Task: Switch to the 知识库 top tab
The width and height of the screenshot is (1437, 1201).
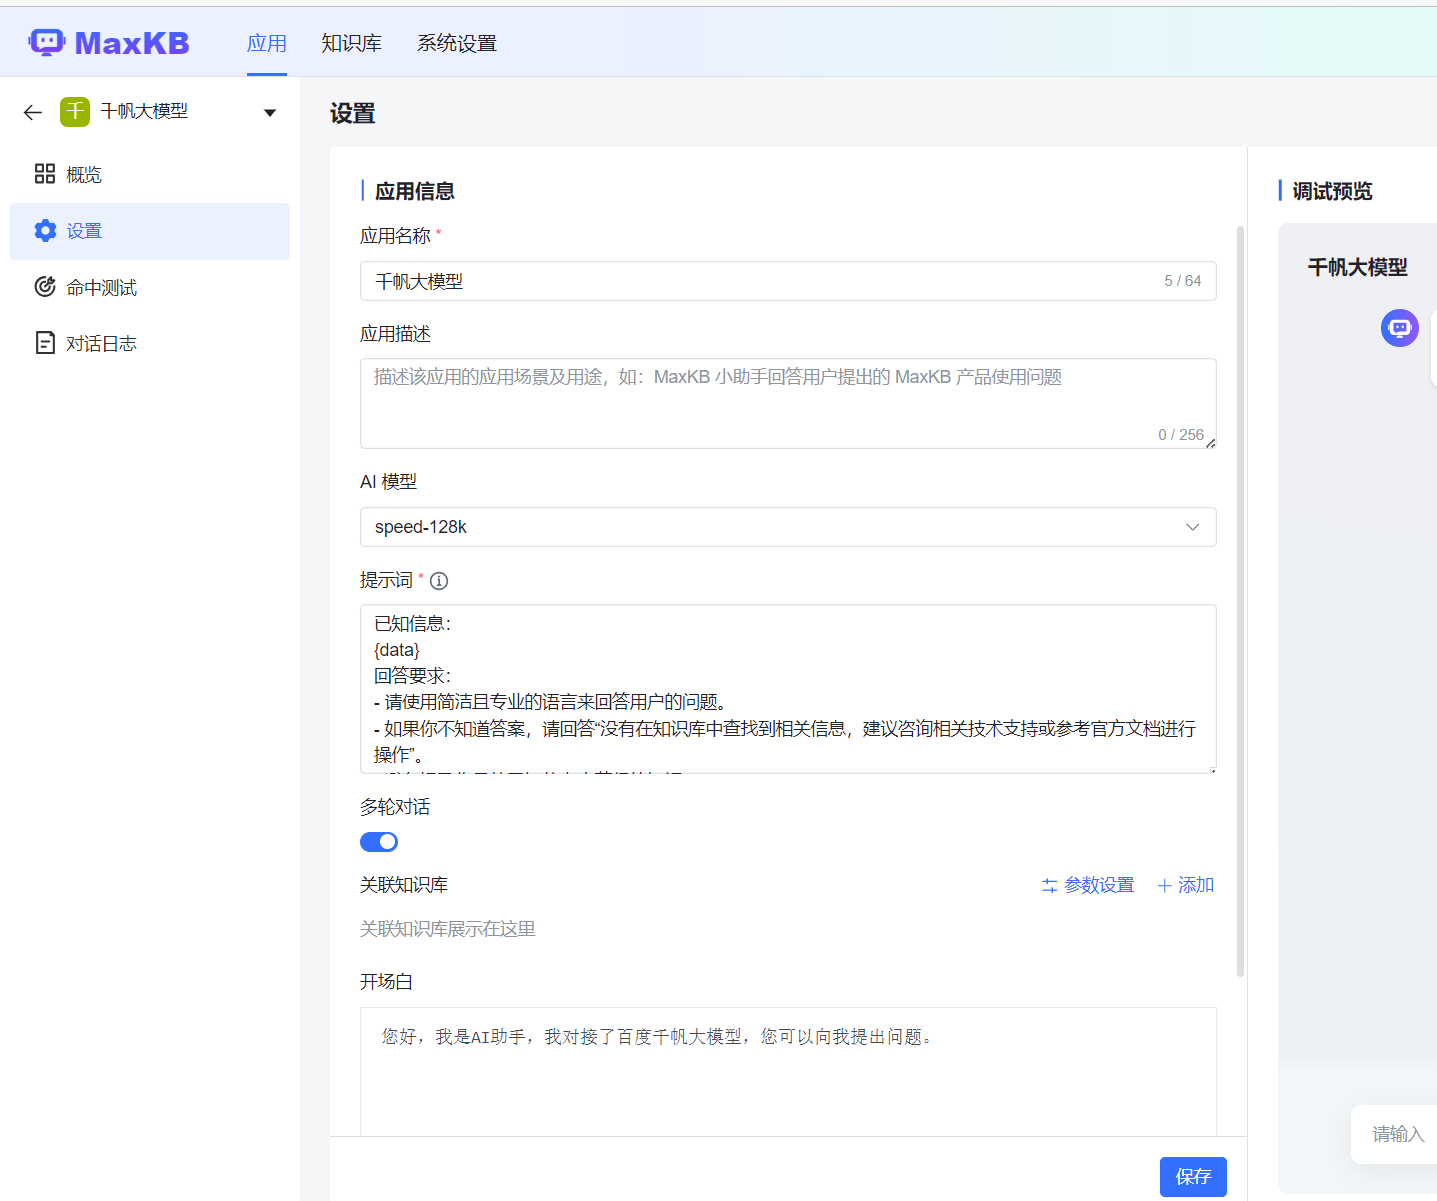Action: tap(351, 43)
